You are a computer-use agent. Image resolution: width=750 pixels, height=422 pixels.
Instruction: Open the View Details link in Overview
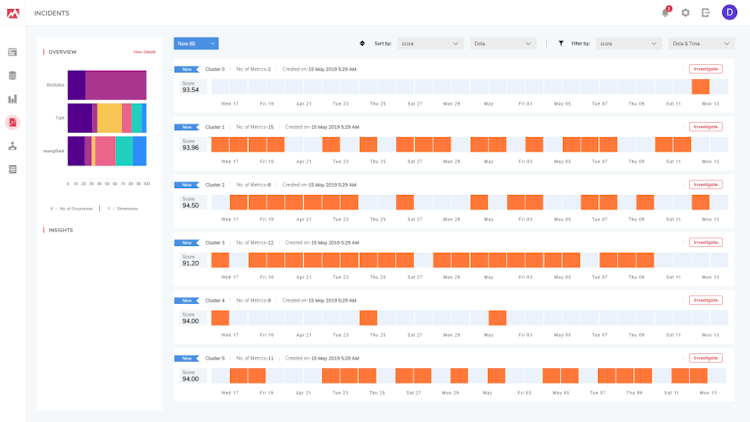click(x=144, y=52)
